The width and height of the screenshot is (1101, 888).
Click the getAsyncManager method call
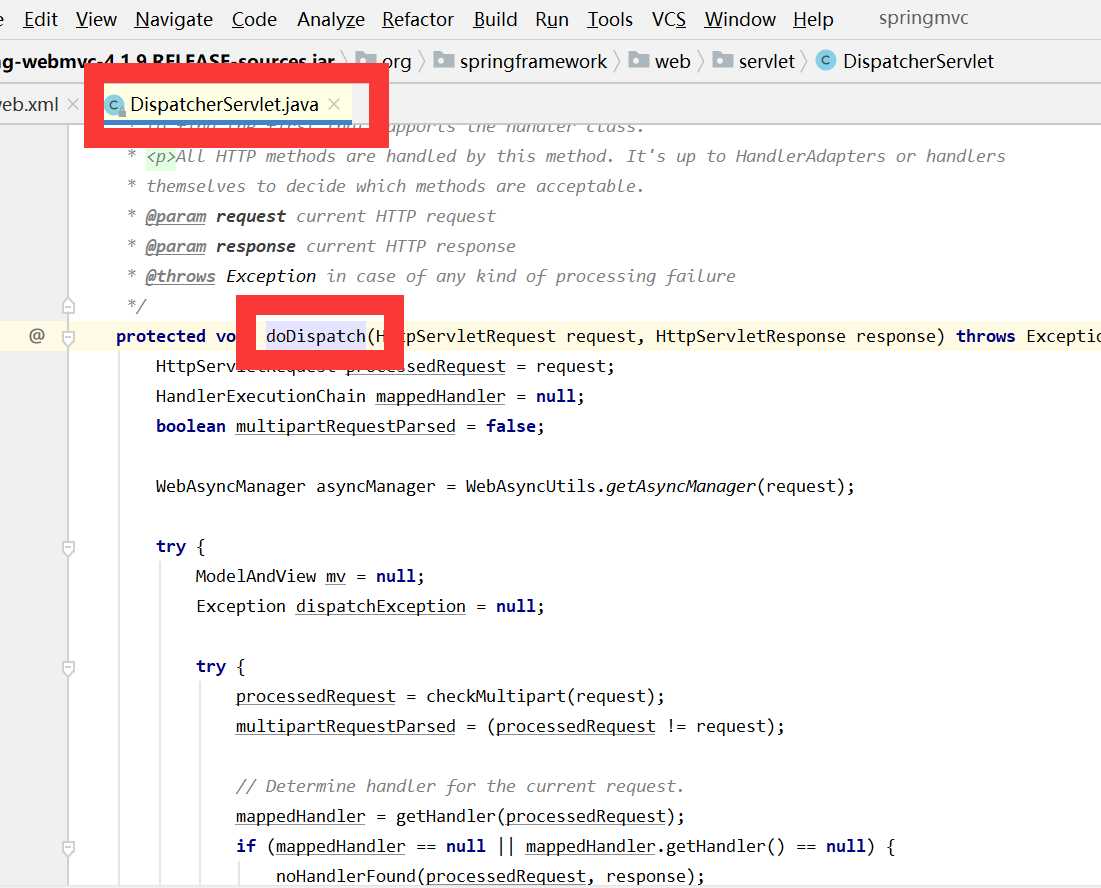[680, 486]
